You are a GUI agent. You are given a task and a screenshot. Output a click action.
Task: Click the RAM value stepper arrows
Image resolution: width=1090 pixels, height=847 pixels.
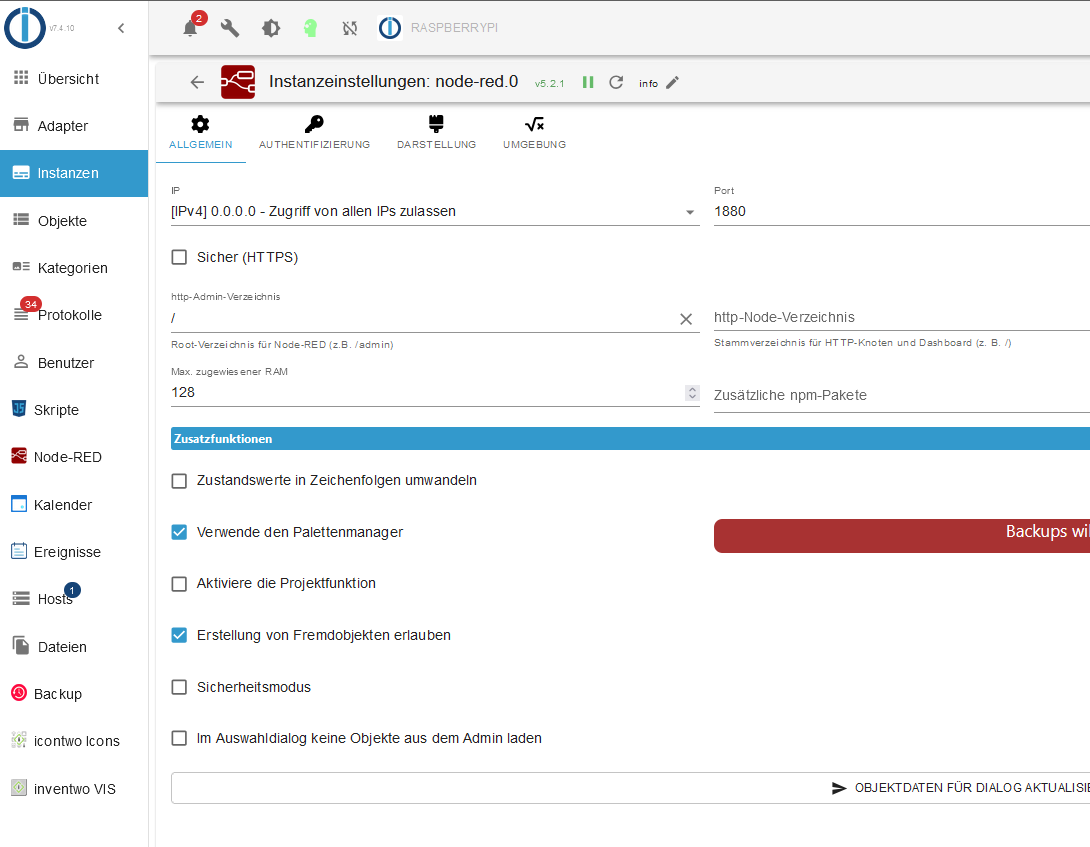coord(692,393)
